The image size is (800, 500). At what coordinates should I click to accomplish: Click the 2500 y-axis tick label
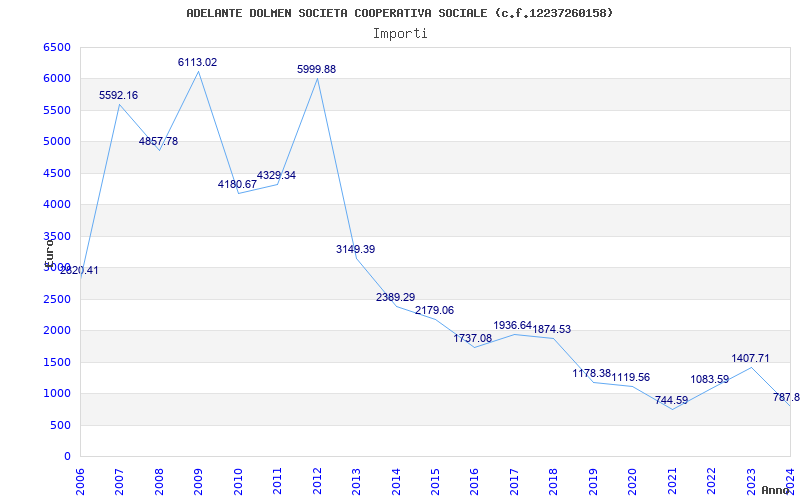click(57, 299)
